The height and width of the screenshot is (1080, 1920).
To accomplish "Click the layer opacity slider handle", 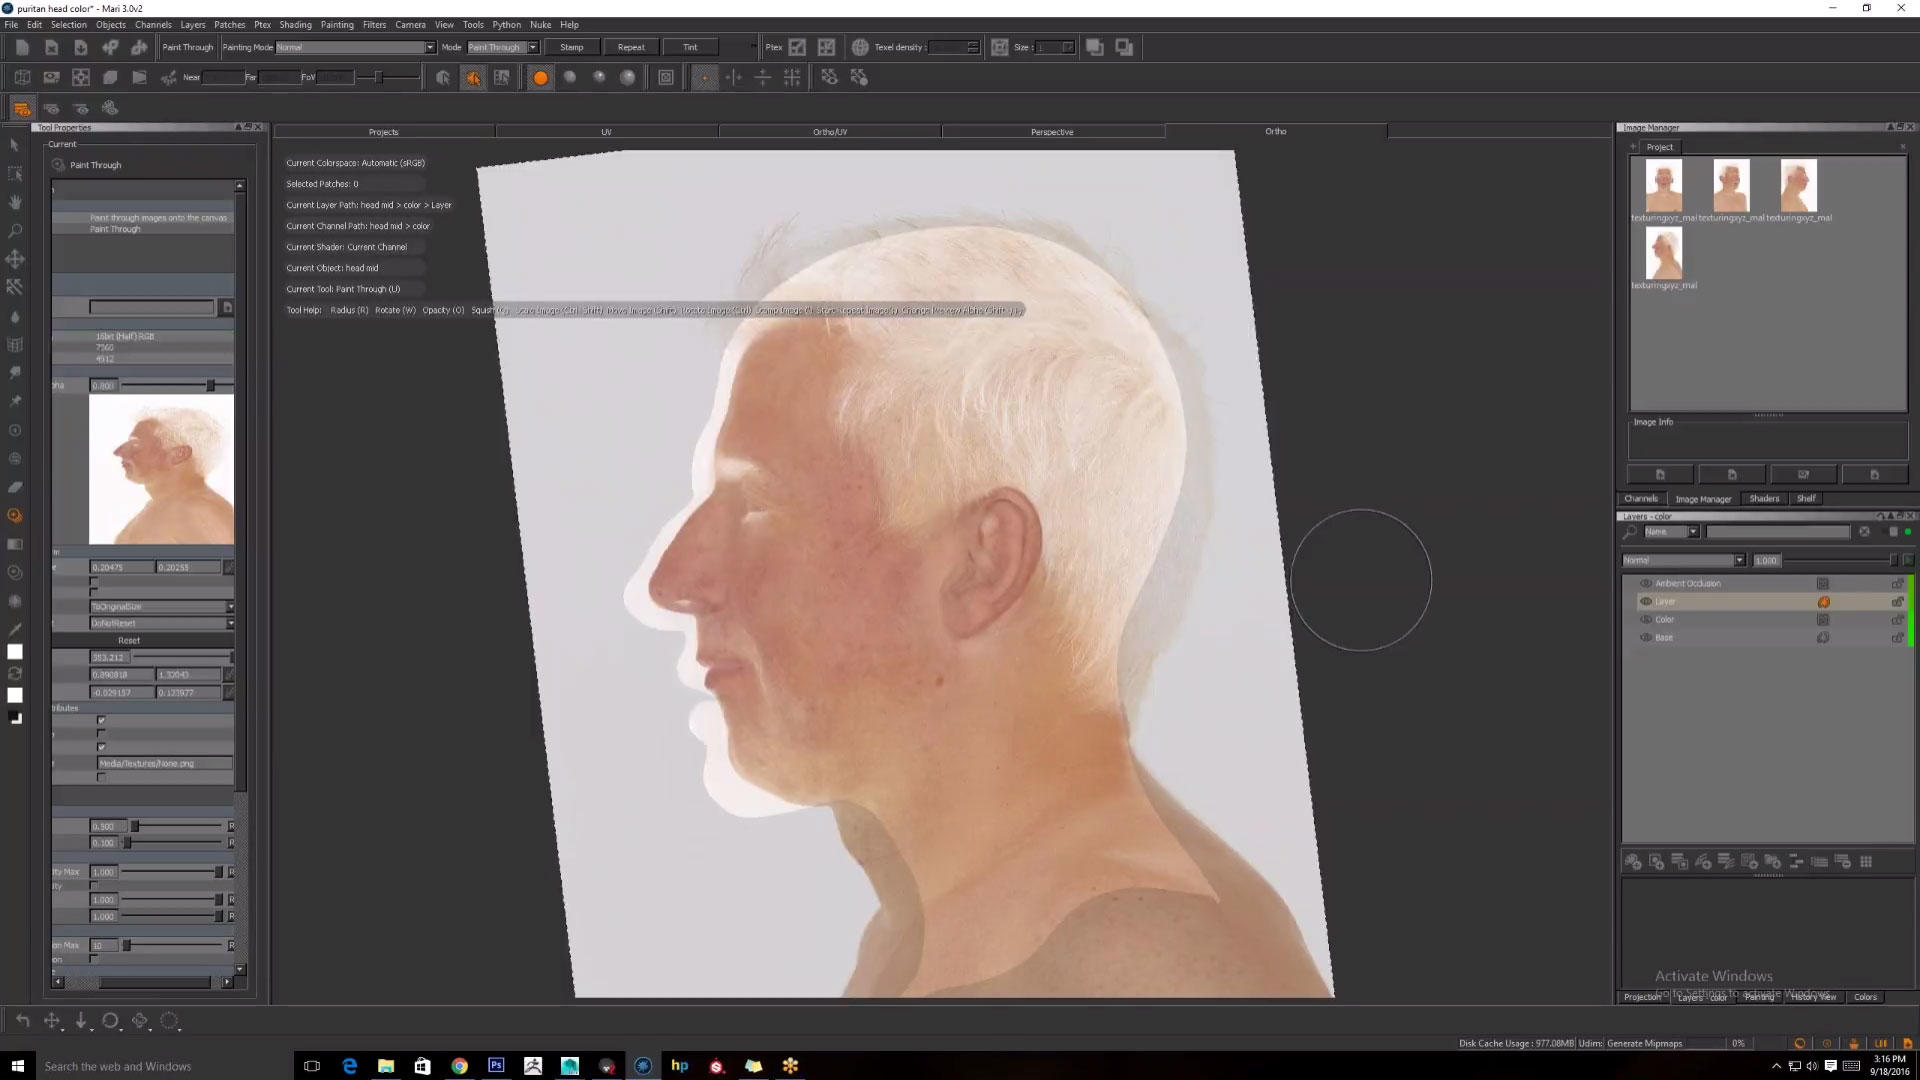I will [x=1892, y=560].
